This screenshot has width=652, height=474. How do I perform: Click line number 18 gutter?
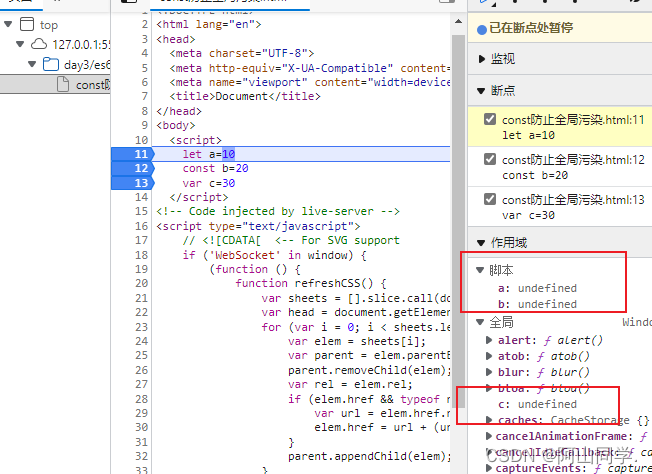(x=141, y=255)
